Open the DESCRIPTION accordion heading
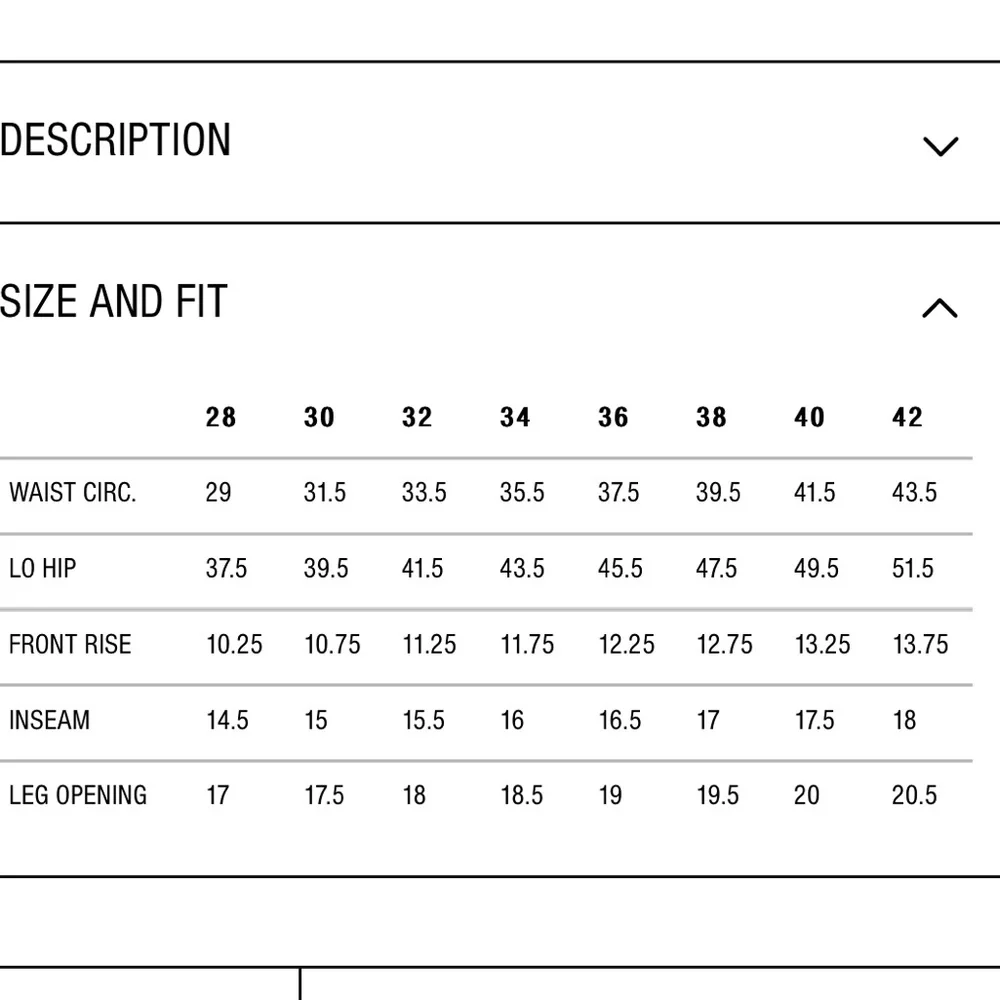The height and width of the screenshot is (1000, 1000). point(115,140)
